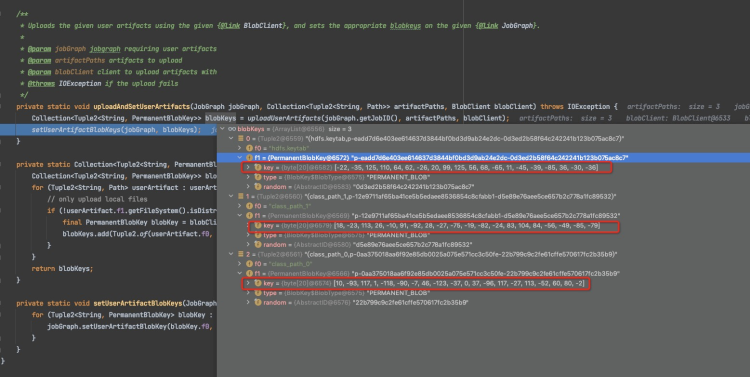The height and width of the screenshot is (377, 750).
Task: Click the byte array starting [-22, -35, 125
Action: point(466,167)
